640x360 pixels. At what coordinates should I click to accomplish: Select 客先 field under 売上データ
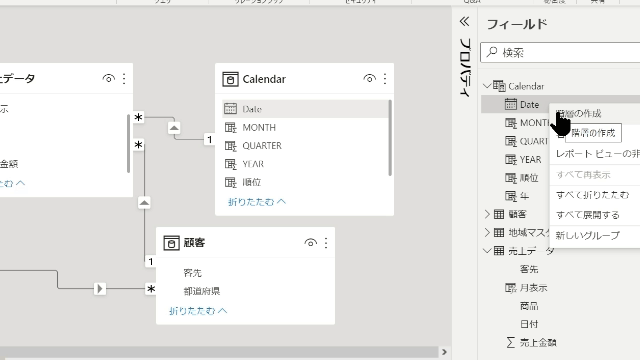click(x=529, y=269)
